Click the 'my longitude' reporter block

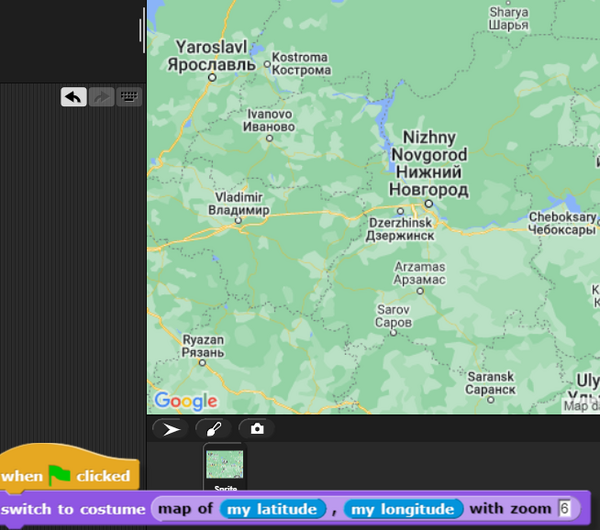click(403, 509)
